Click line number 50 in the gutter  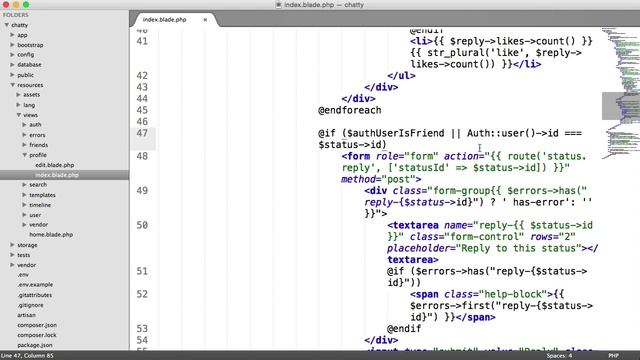142,225
